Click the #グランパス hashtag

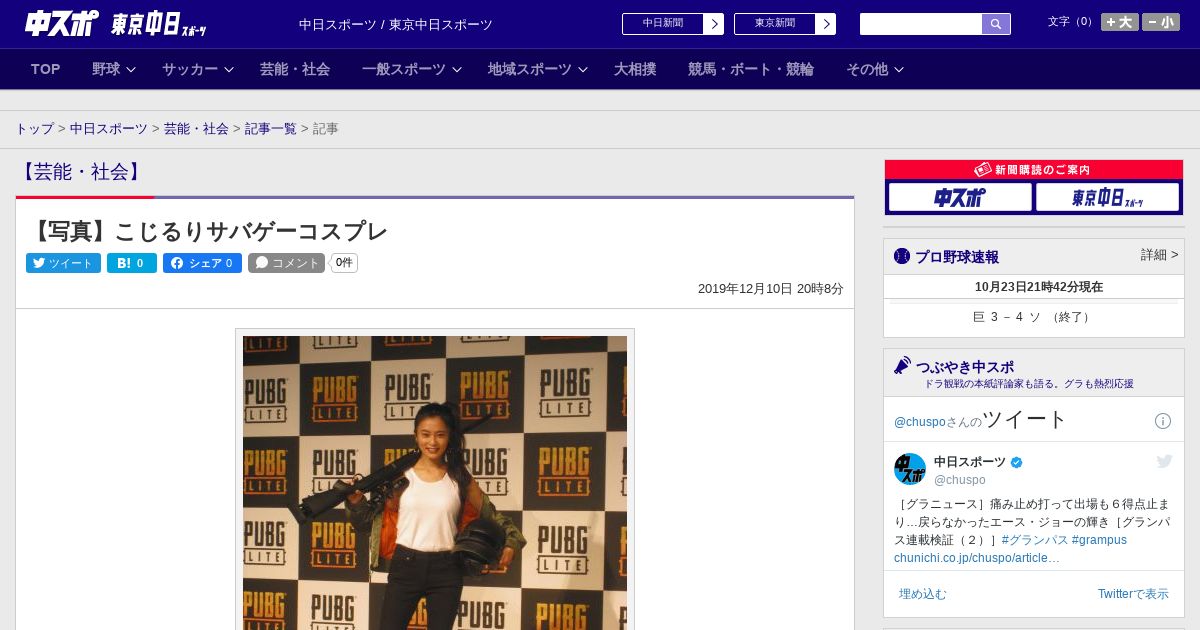point(1035,540)
